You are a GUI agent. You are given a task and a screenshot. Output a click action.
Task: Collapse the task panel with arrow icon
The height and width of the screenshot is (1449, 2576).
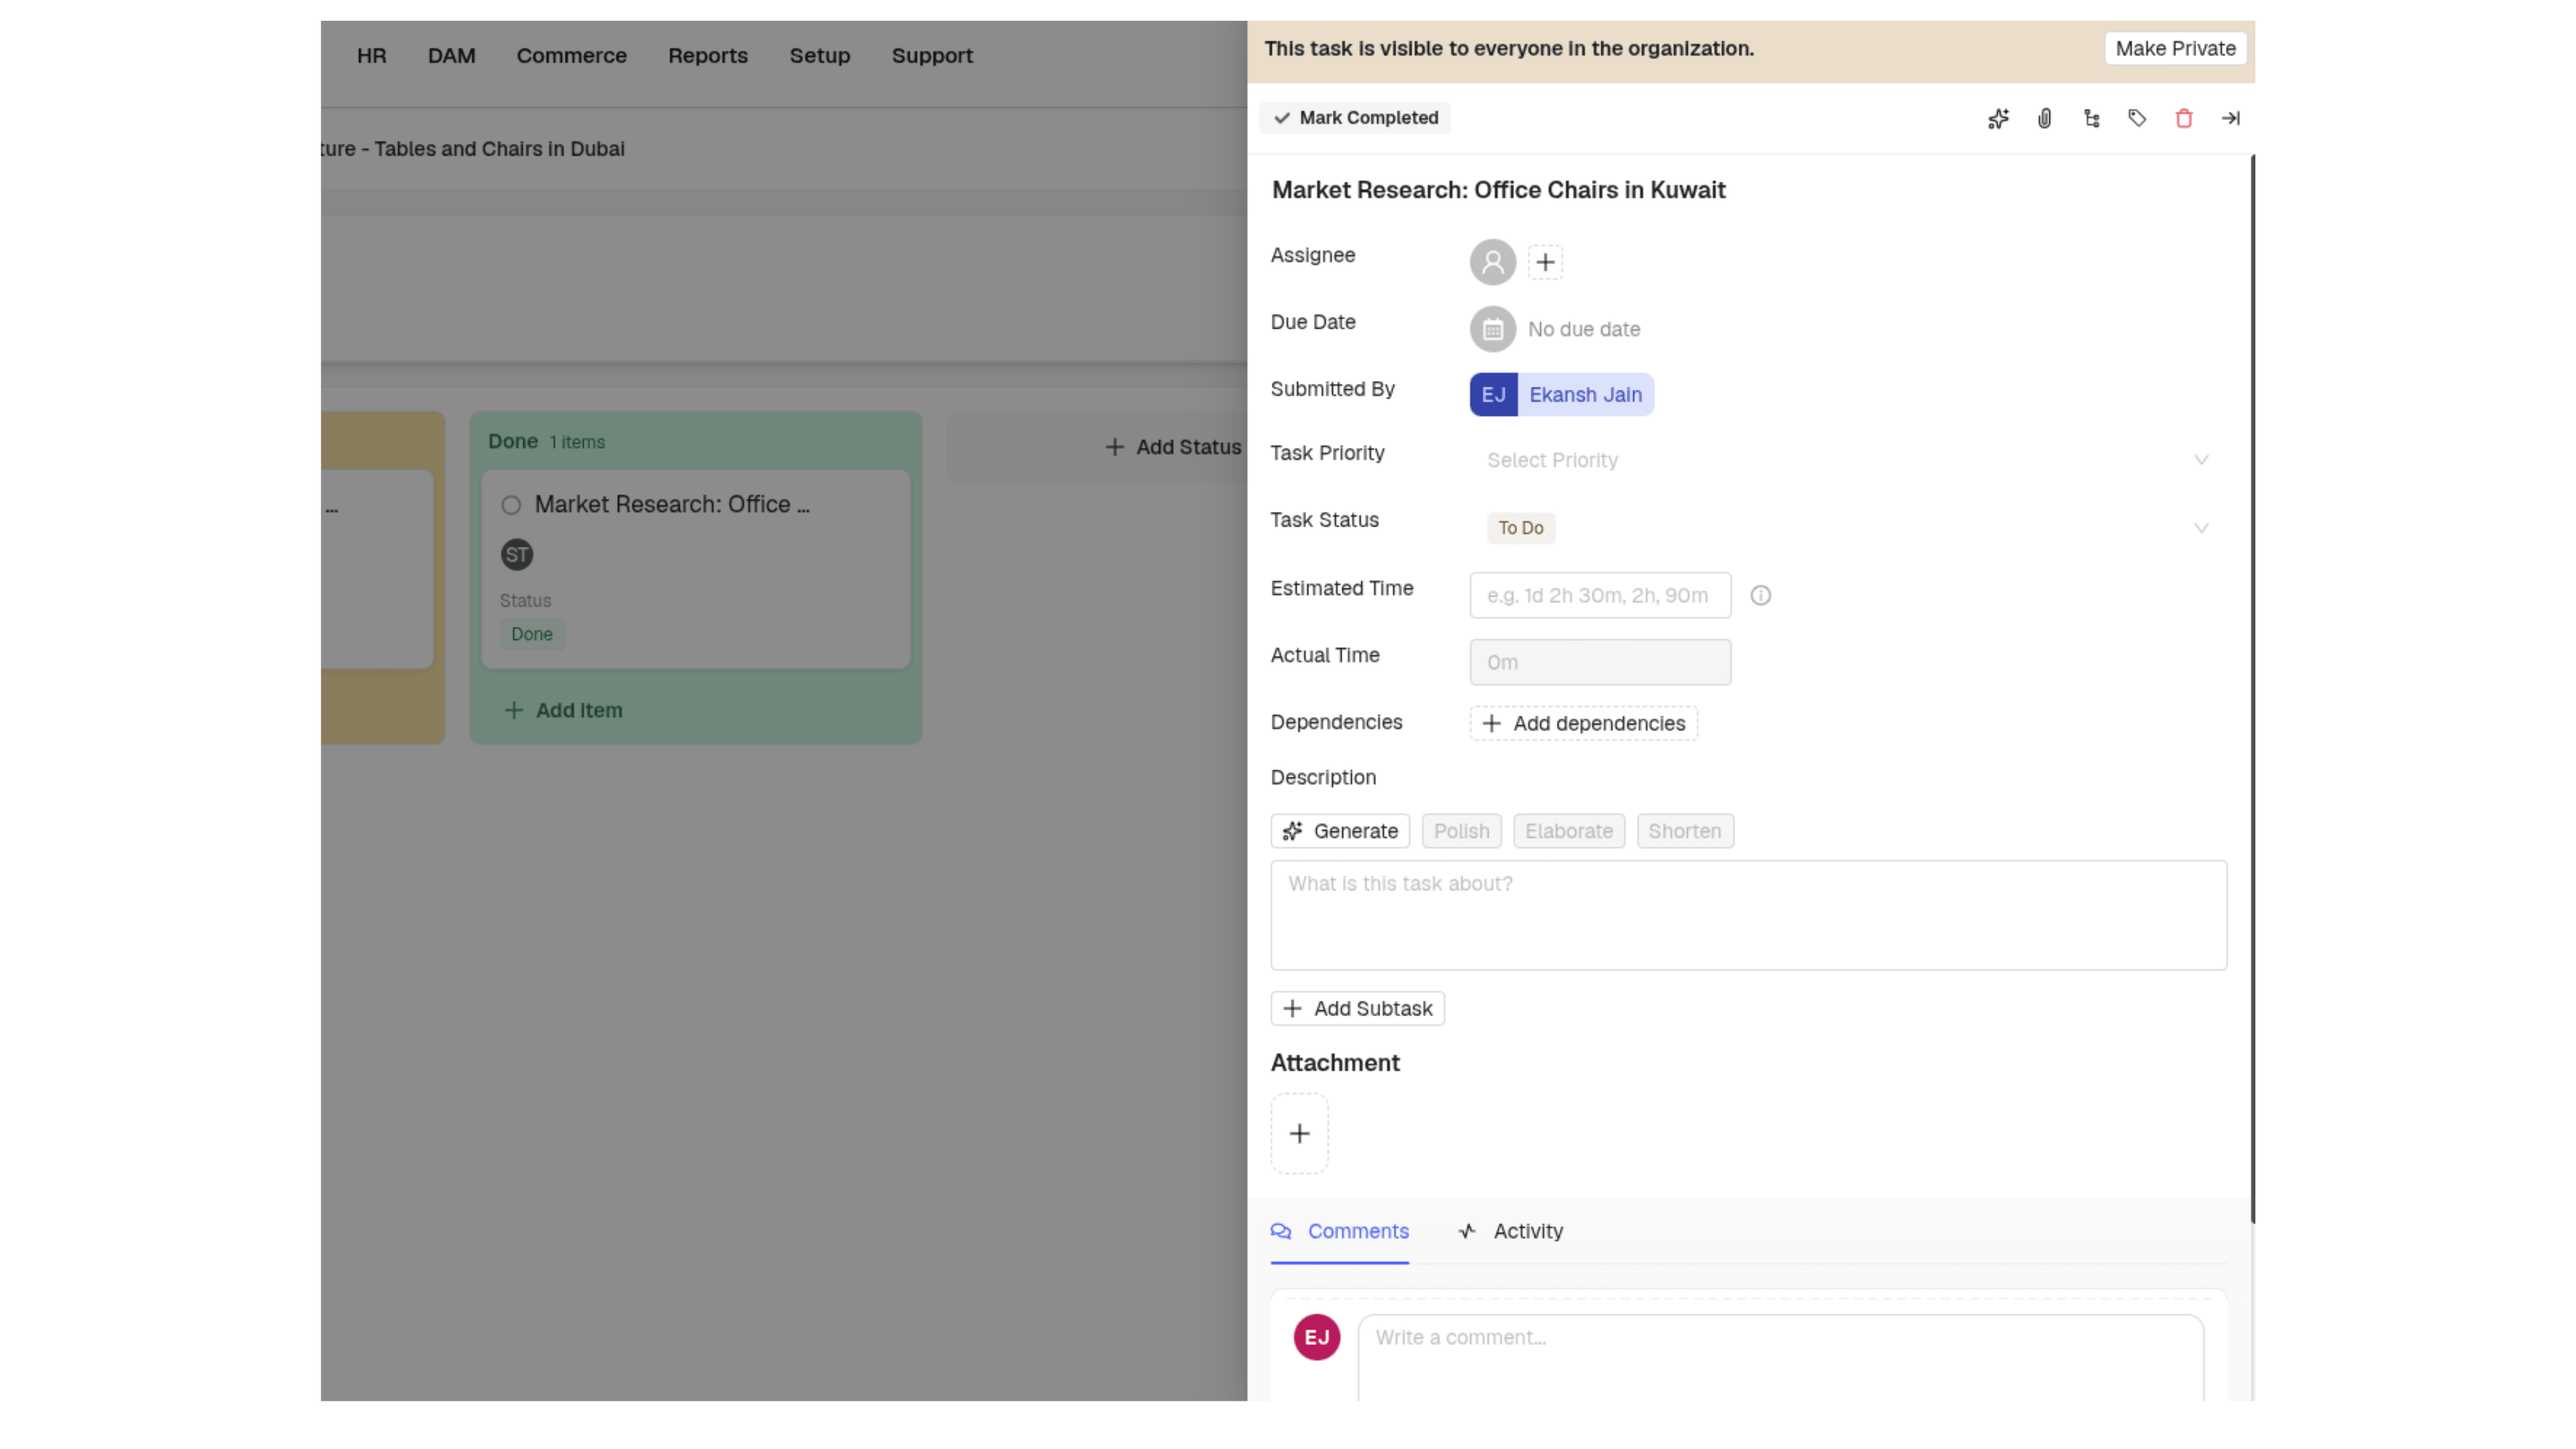tap(2230, 118)
